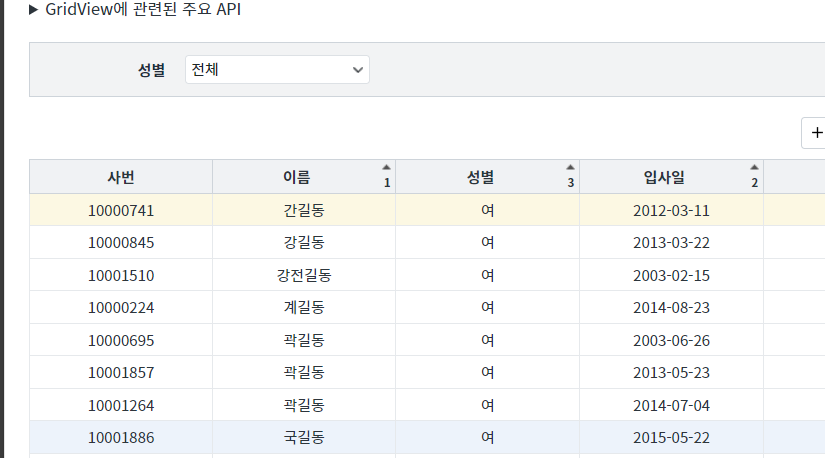Click date cell 2014-08-23

point(671,307)
